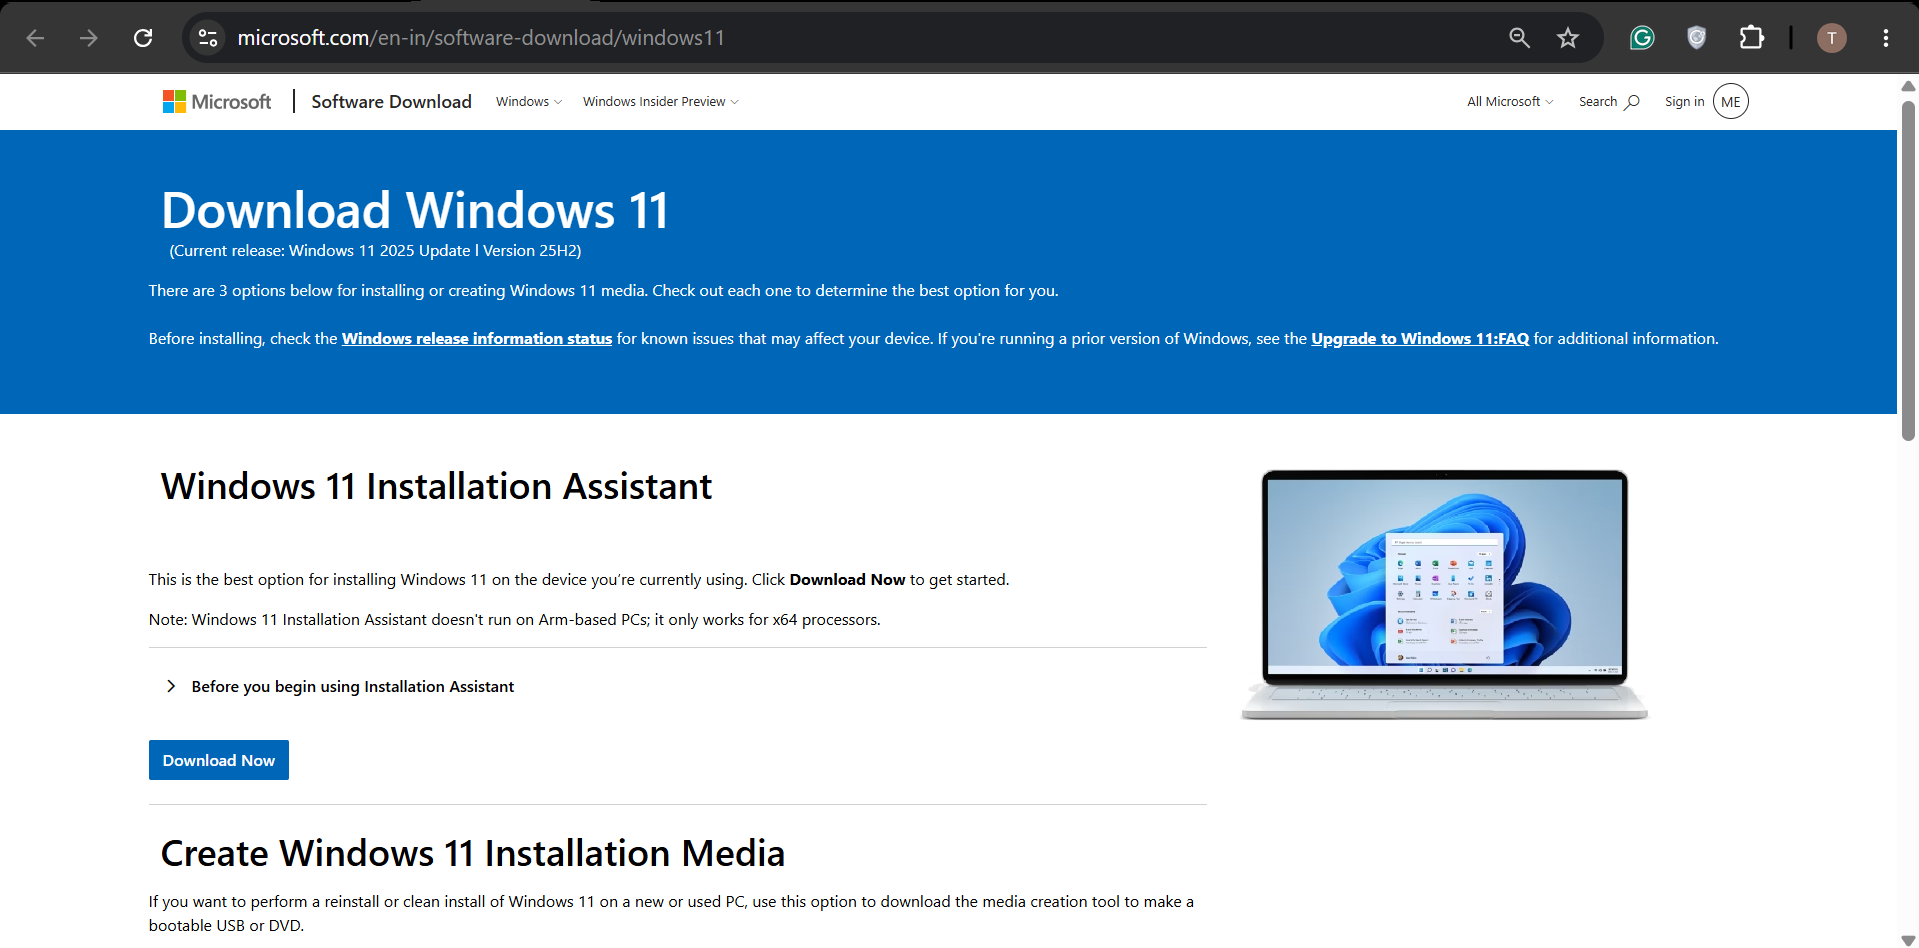Go forward in browser history

click(89, 38)
